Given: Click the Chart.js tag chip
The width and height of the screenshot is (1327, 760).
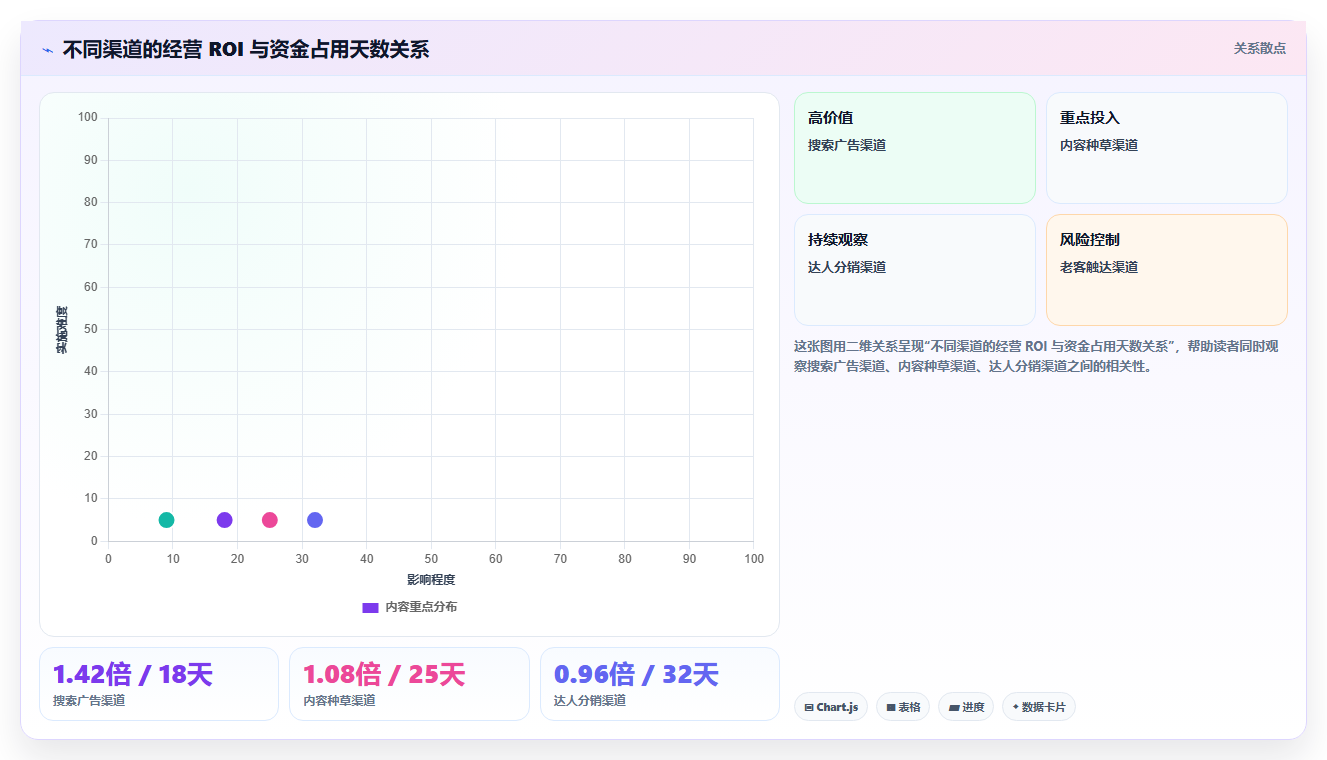Looking at the screenshot, I should click(x=831, y=707).
